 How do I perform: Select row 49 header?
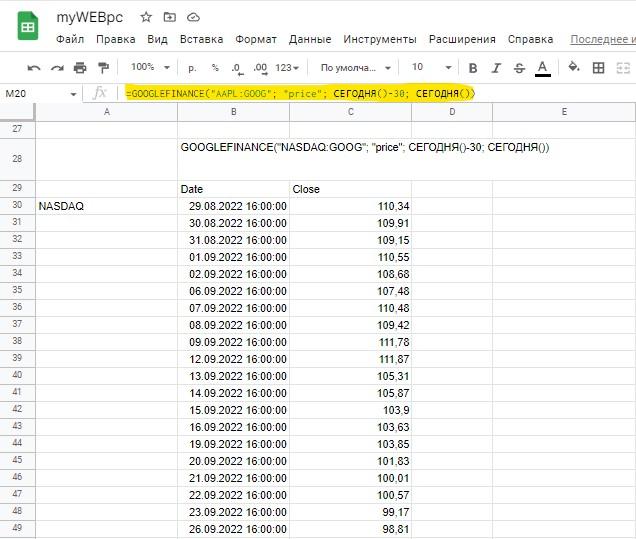[x=17, y=528]
